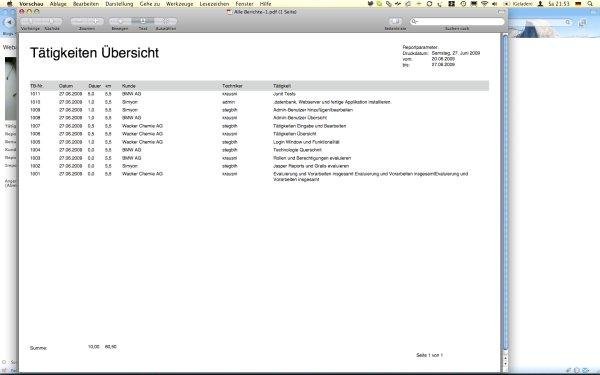Click Wacker Chemie AG in row 1001
600x375 pixels.
pos(142,174)
